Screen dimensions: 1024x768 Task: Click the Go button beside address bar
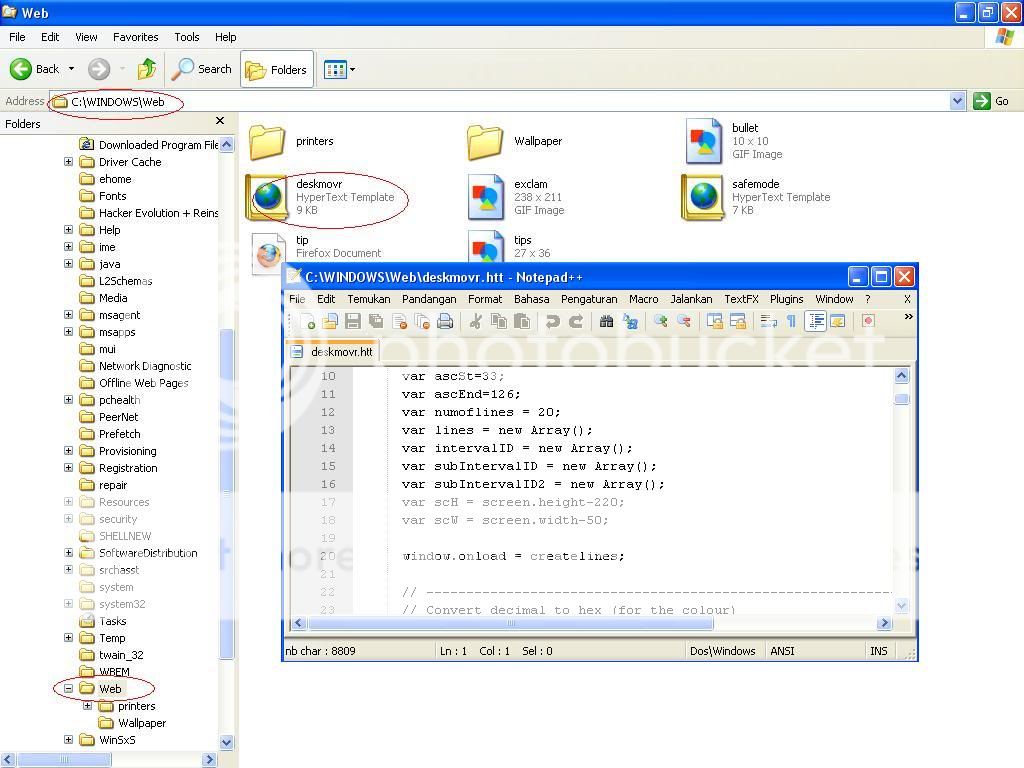(991, 101)
